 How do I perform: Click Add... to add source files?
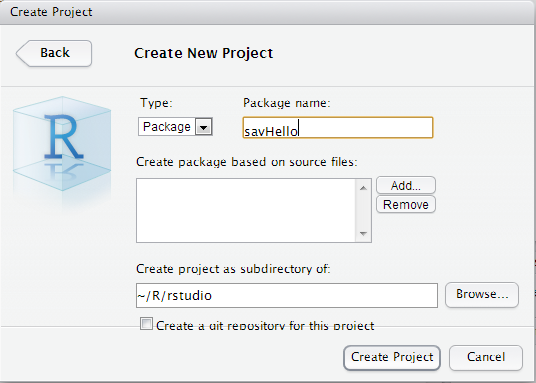[x=406, y=185]
